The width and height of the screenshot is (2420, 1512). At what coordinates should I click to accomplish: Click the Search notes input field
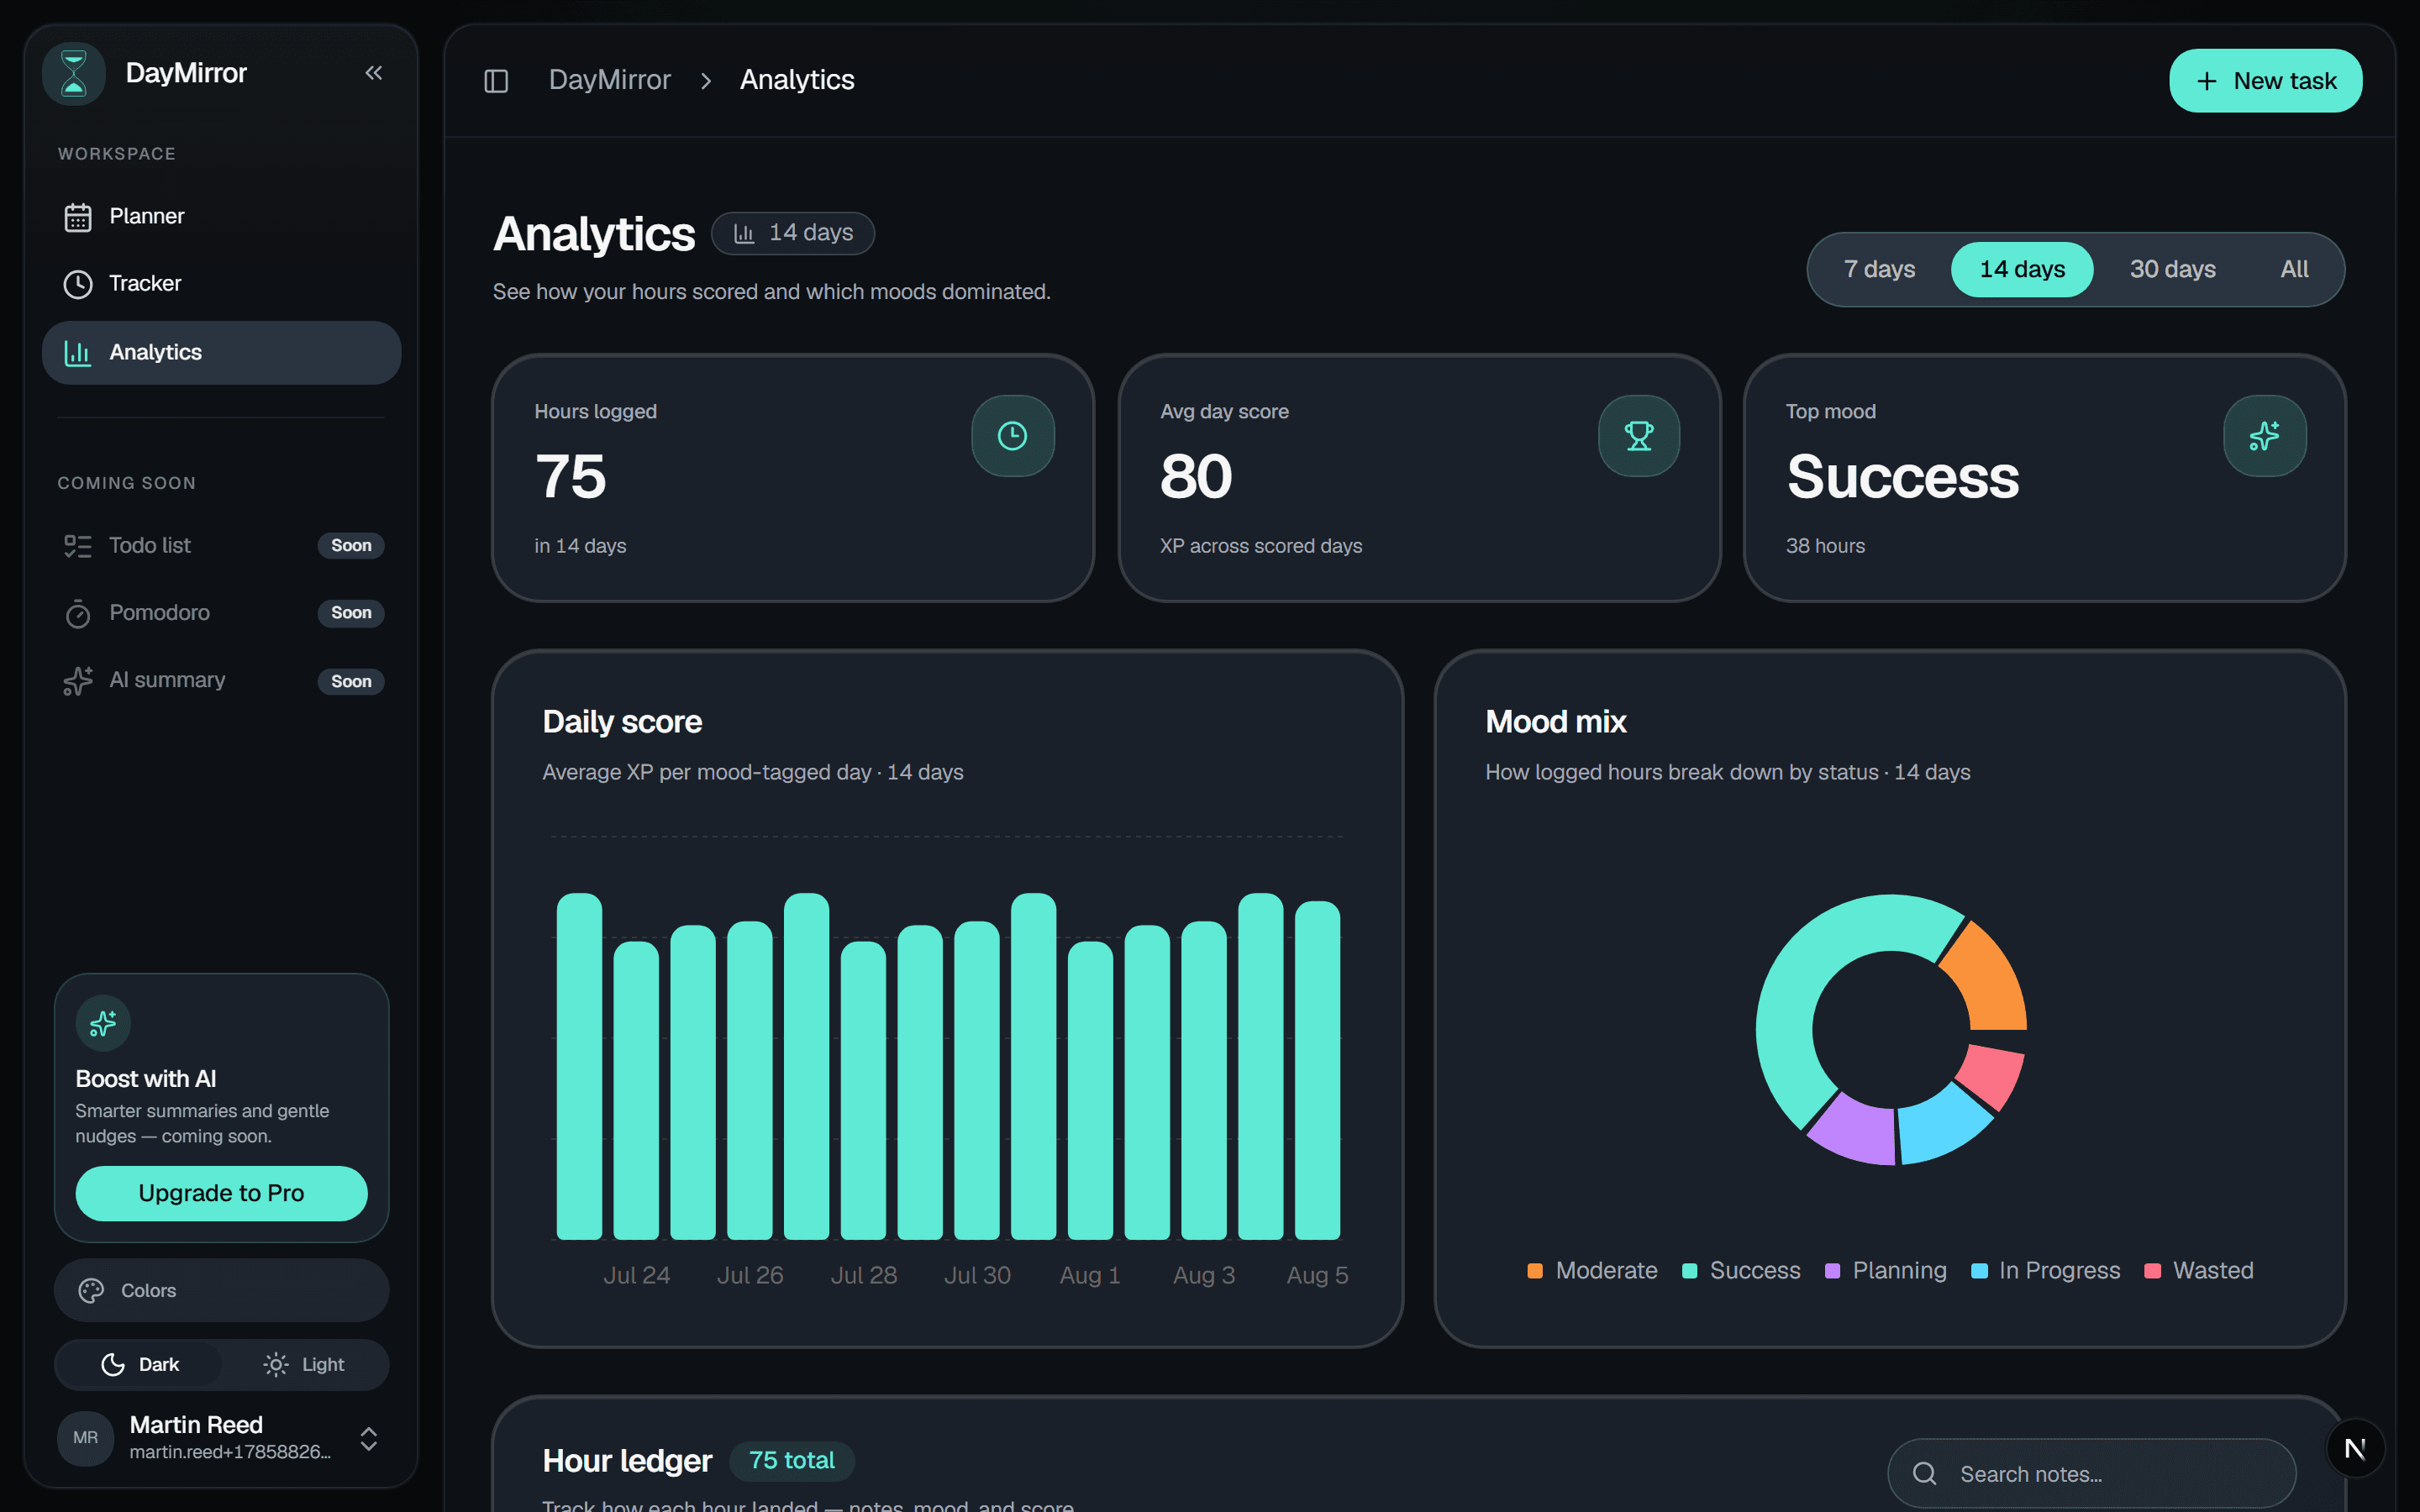pyautogui.click(x=2091, y=1473)
